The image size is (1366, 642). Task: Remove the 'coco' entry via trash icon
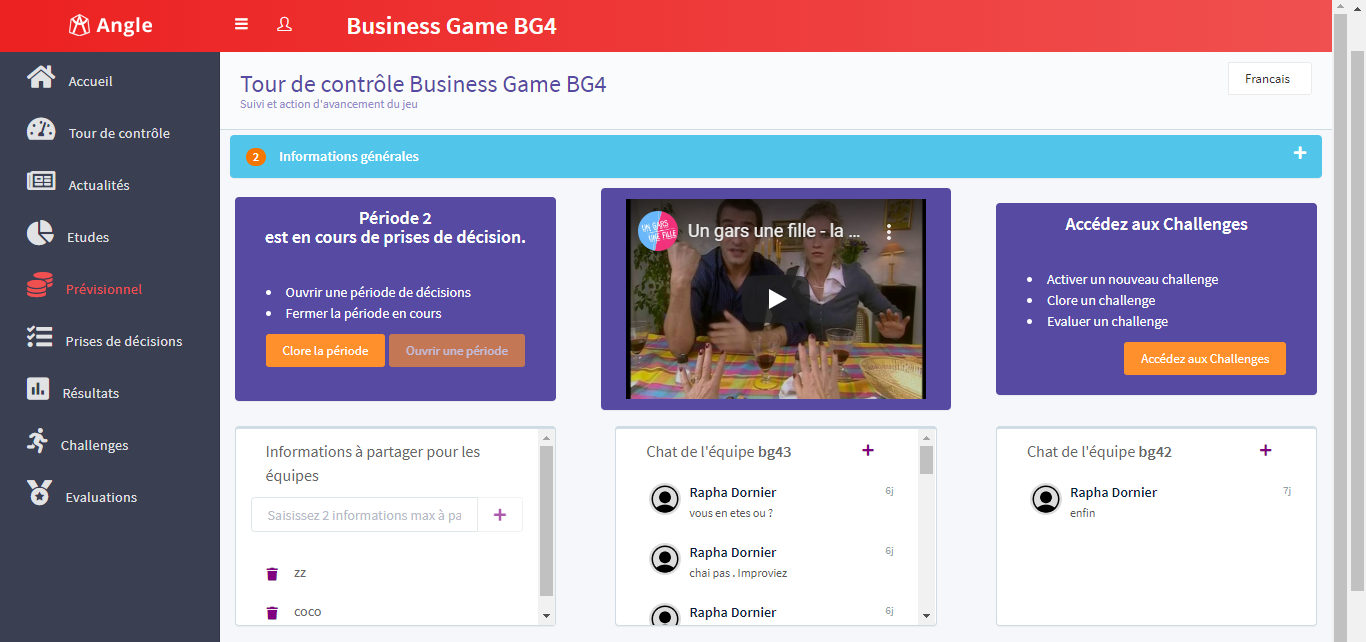(272, 612)
